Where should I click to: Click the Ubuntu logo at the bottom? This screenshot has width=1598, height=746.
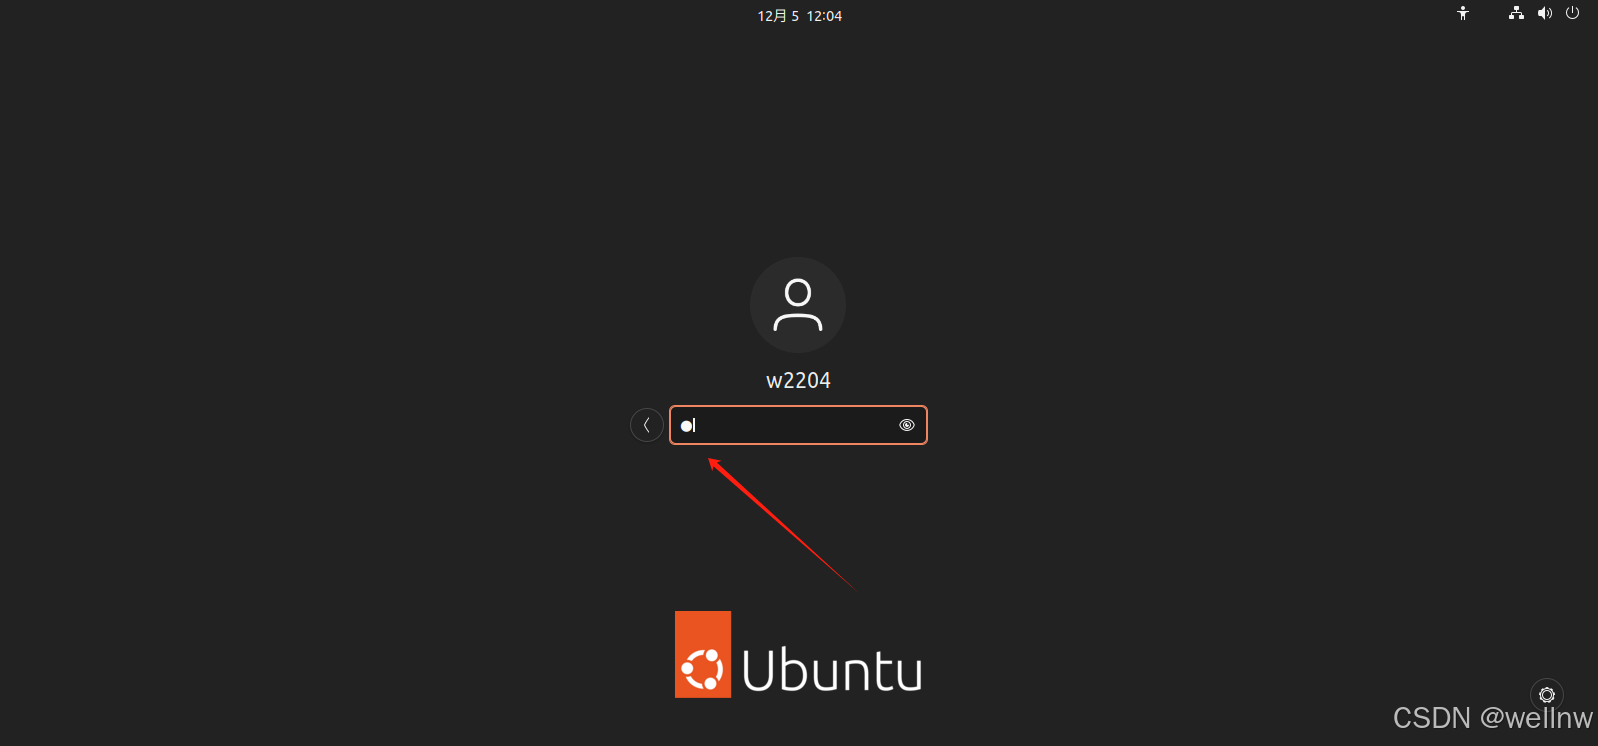point(797,655)
